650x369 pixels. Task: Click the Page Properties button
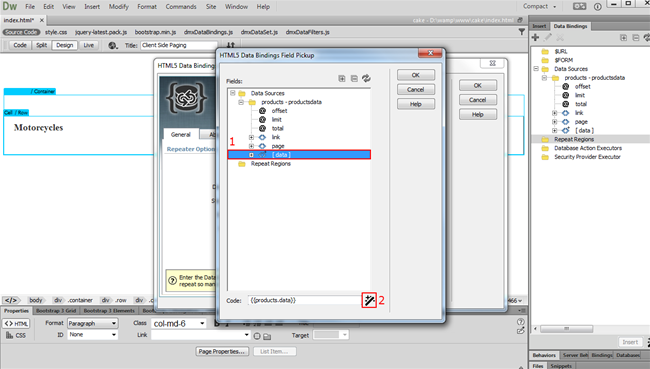222,352
